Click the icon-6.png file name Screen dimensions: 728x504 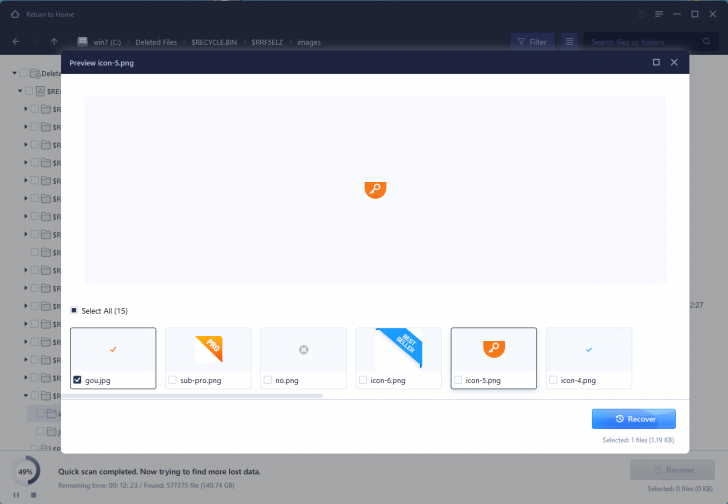pos(388,381)
